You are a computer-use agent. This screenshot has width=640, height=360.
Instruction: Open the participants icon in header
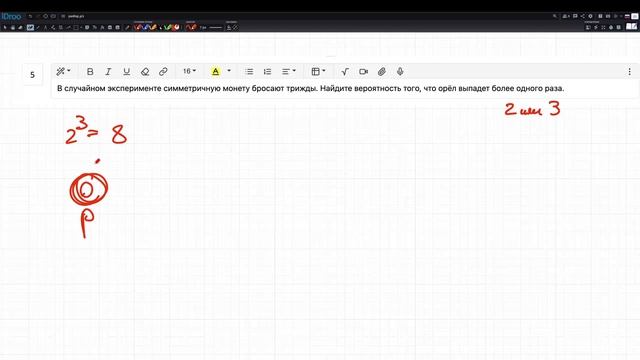(x=566, y=16)
